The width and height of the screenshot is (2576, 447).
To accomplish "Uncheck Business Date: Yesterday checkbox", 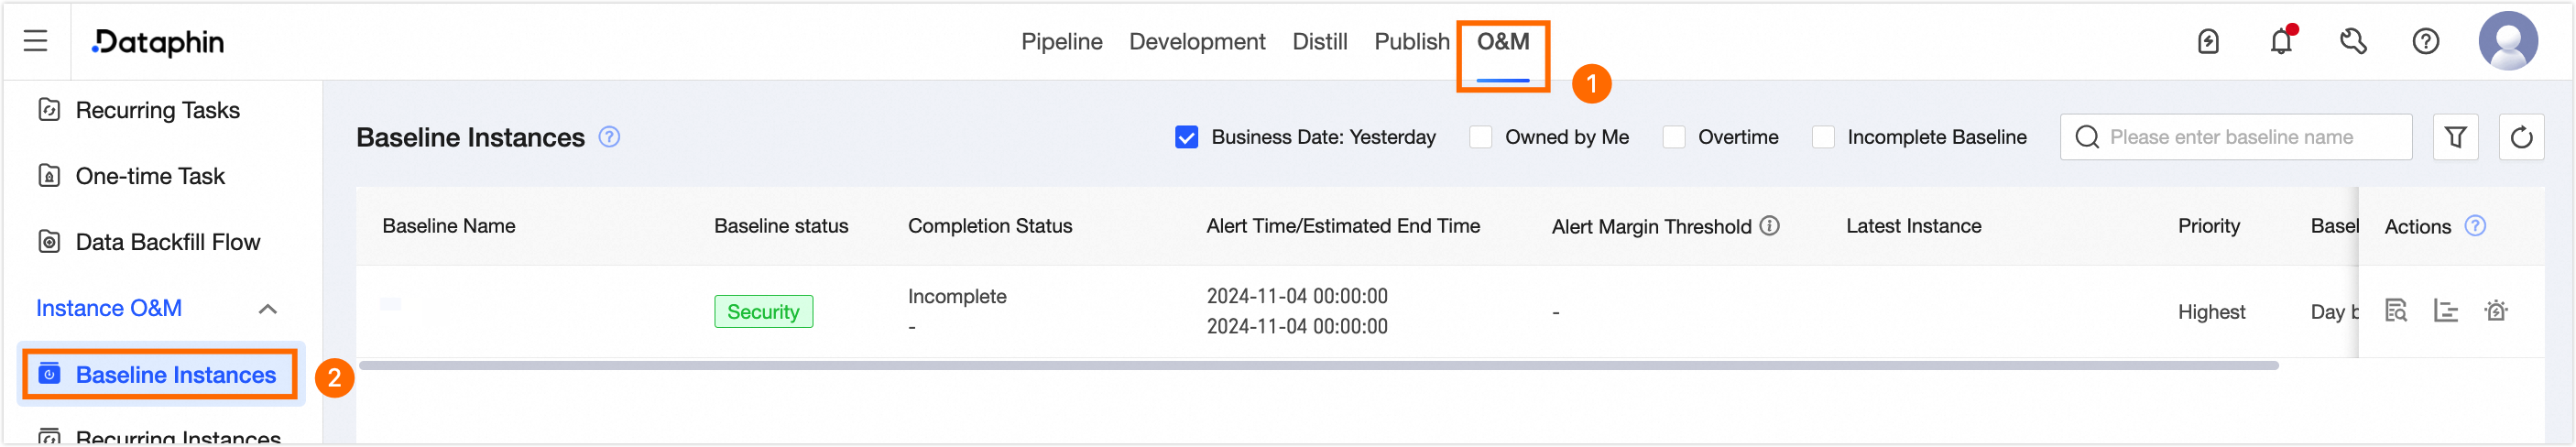I will click(1186, 137).
